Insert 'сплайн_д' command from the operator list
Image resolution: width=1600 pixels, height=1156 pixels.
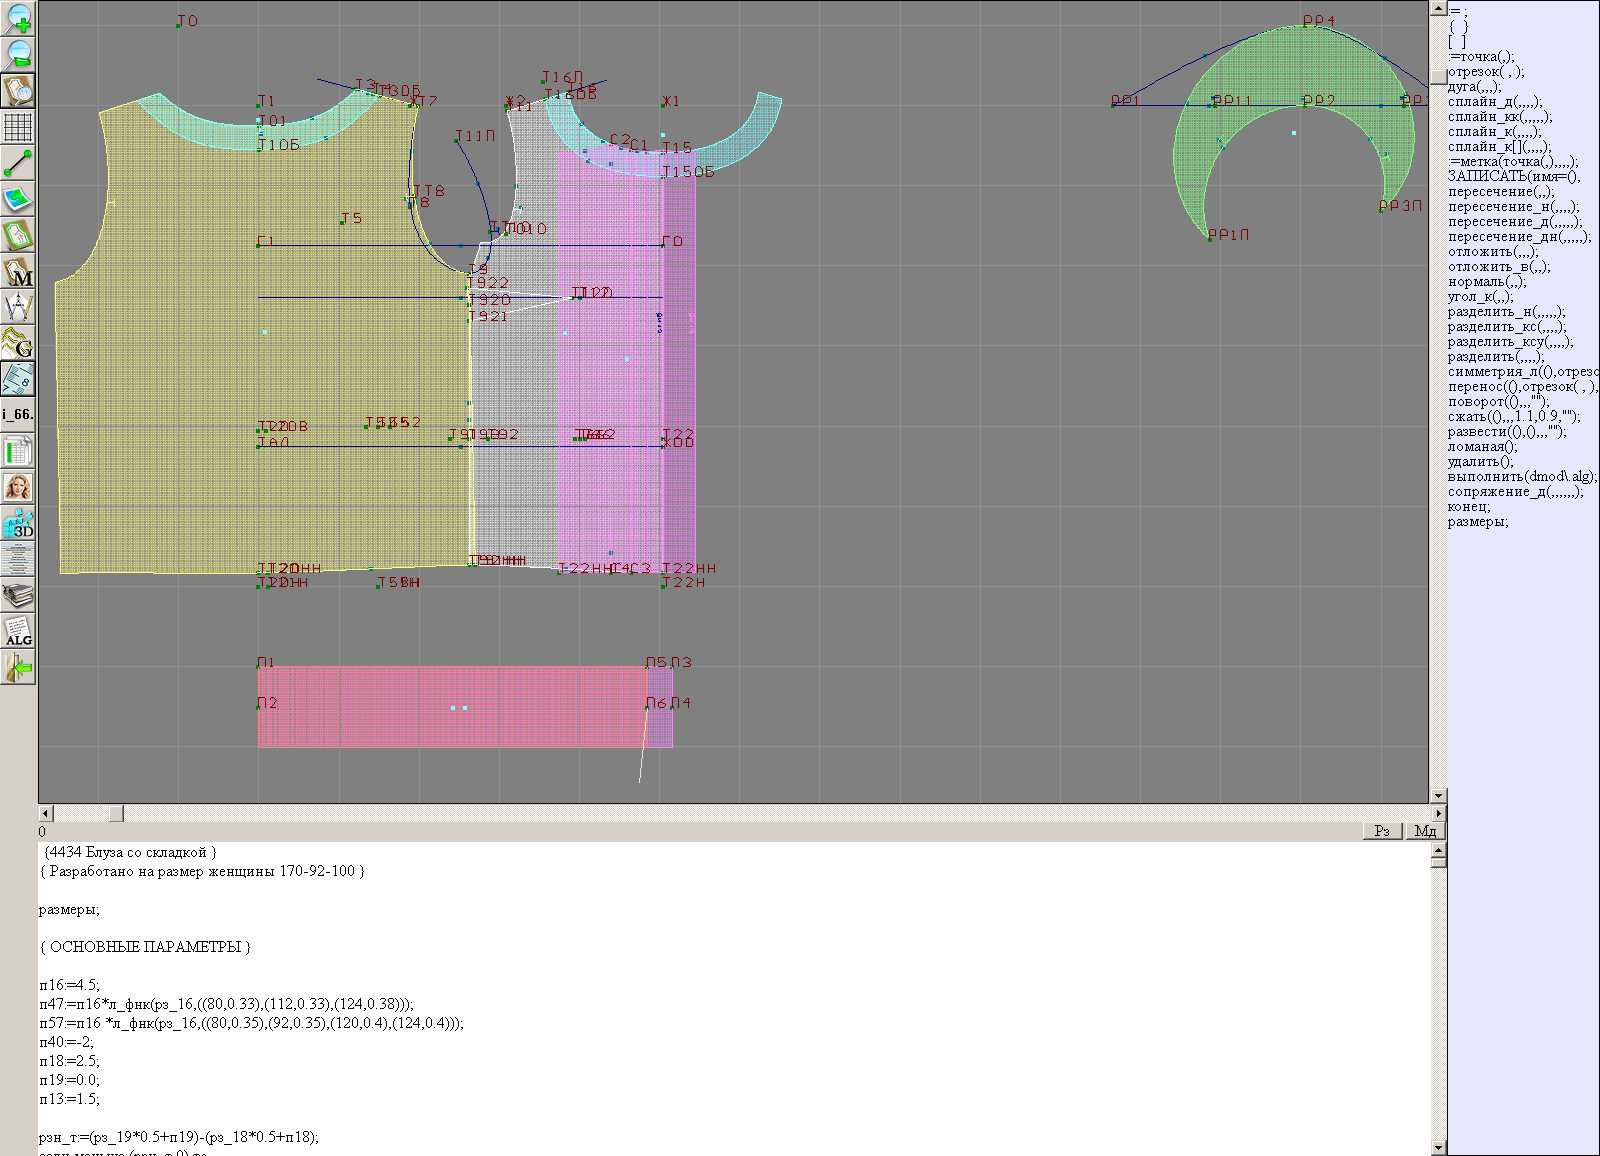coord(1494,102)
